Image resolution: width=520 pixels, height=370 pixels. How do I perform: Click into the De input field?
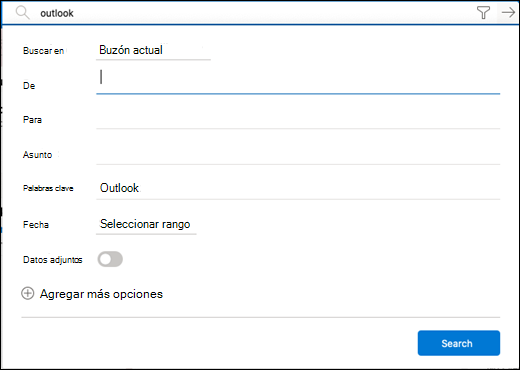pyautogui.click(x=298, y=80)
